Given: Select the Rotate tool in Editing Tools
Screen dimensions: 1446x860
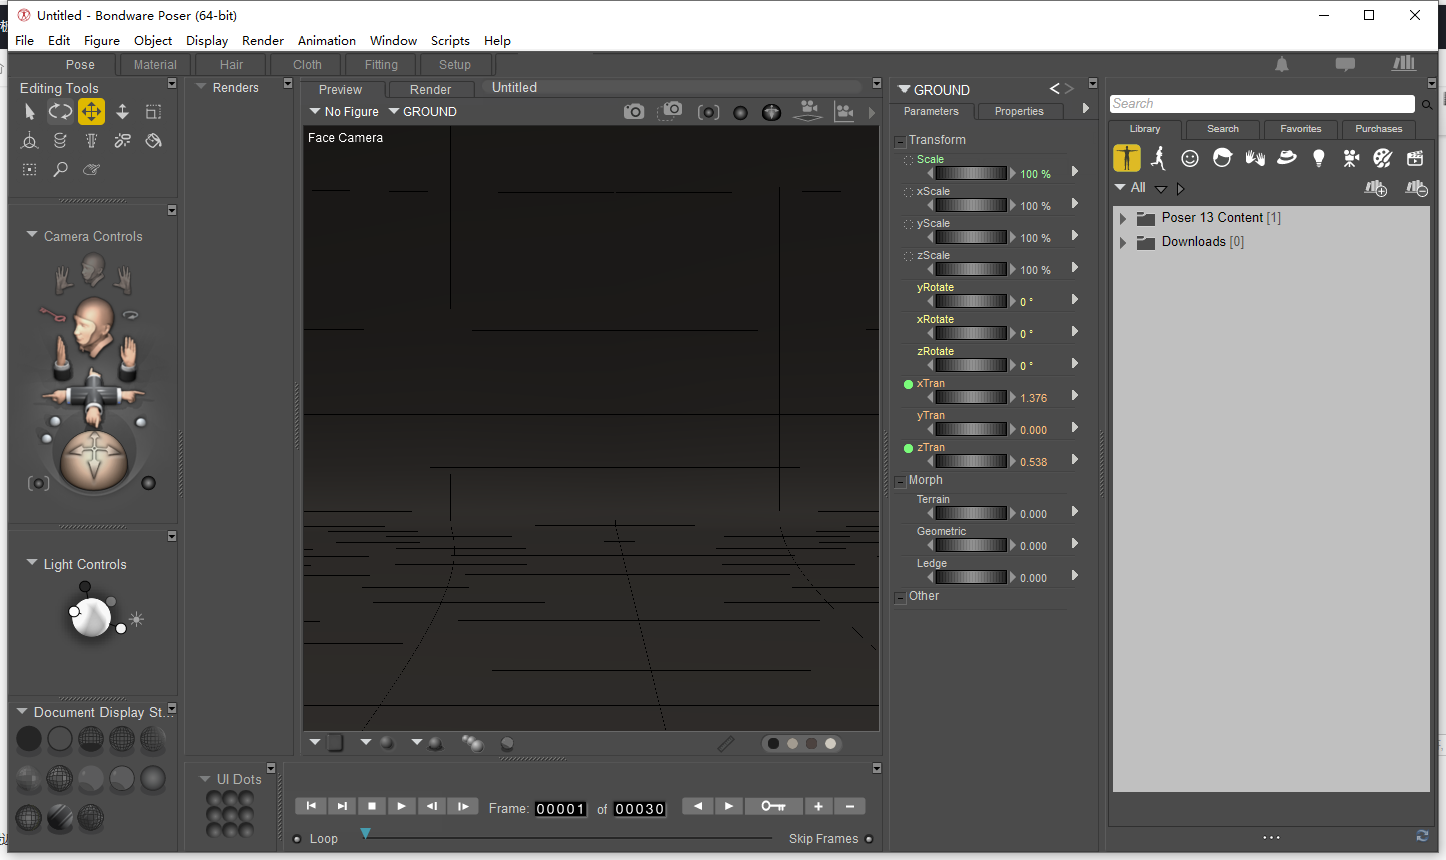Looking at the screenshot, I should pos(60,112).
